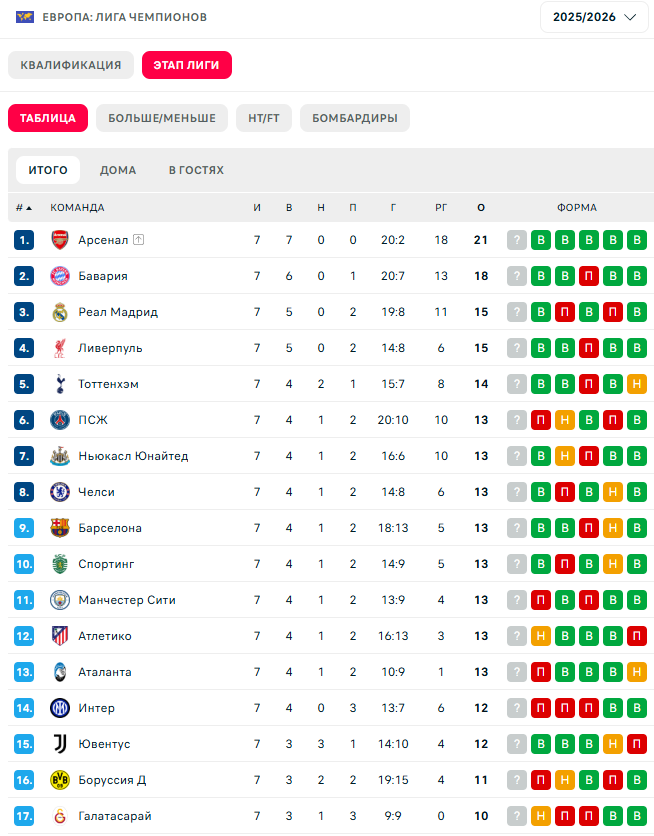Screen dimensions: 654x836
Task: Open the Бомбардиры tab
Action: click(354, 118)
